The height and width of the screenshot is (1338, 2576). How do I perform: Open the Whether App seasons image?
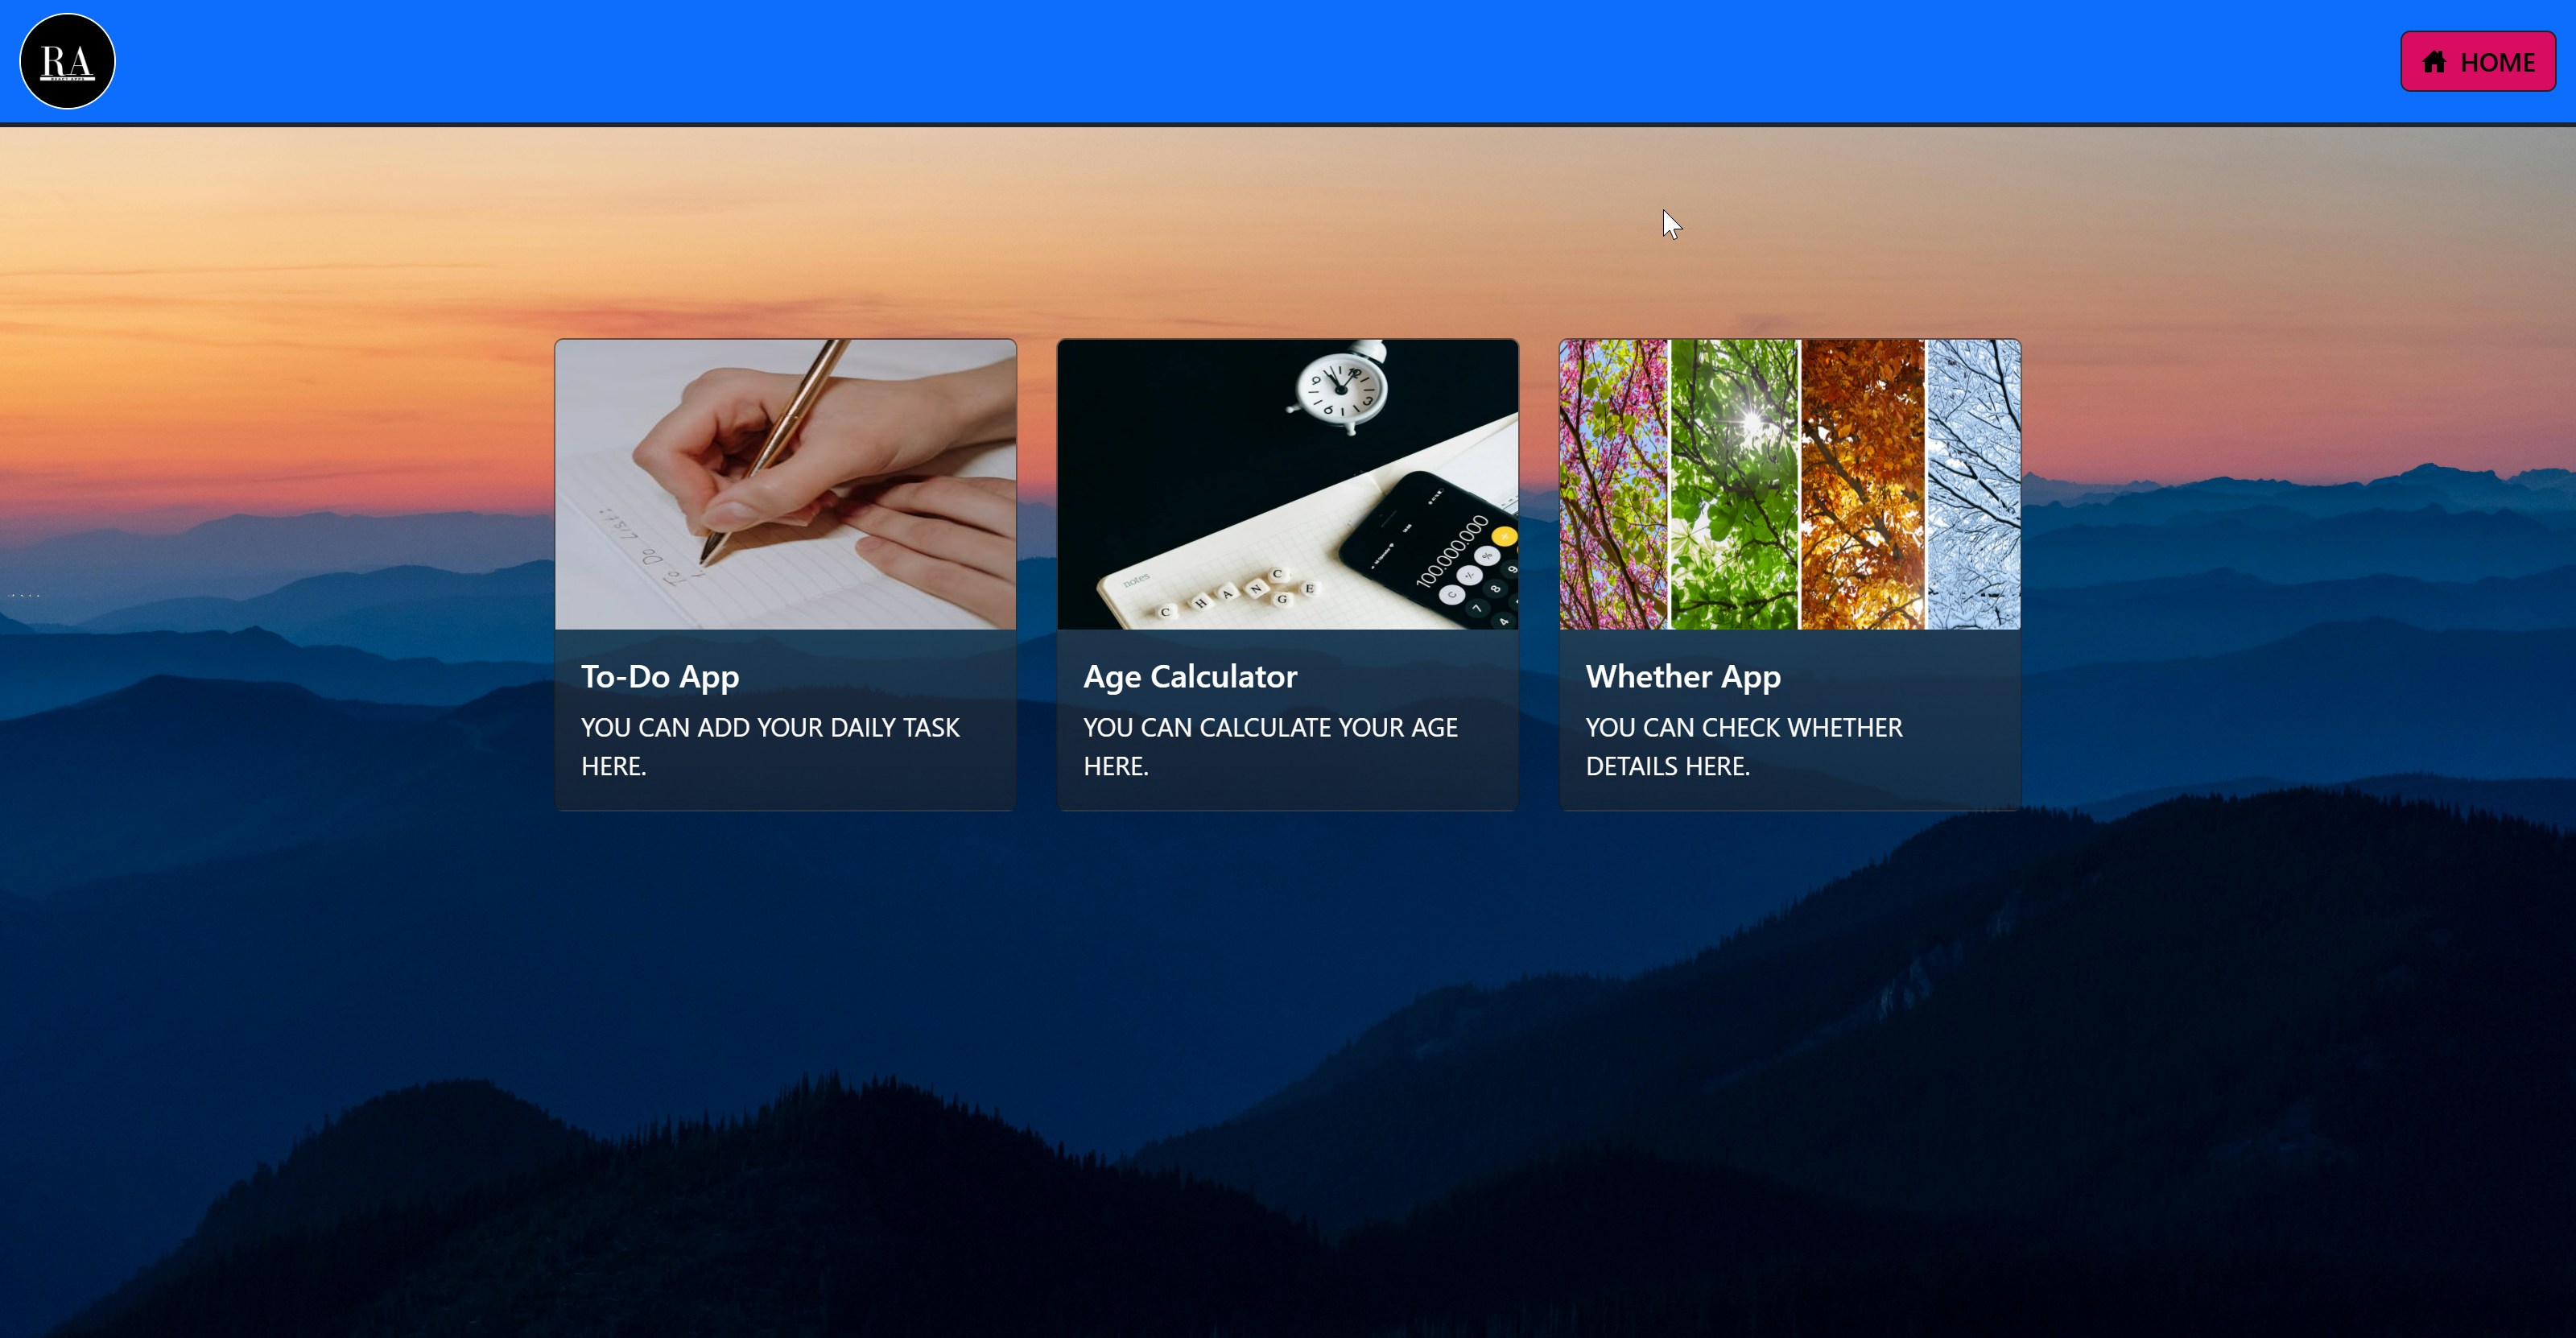coord(1789,484)
